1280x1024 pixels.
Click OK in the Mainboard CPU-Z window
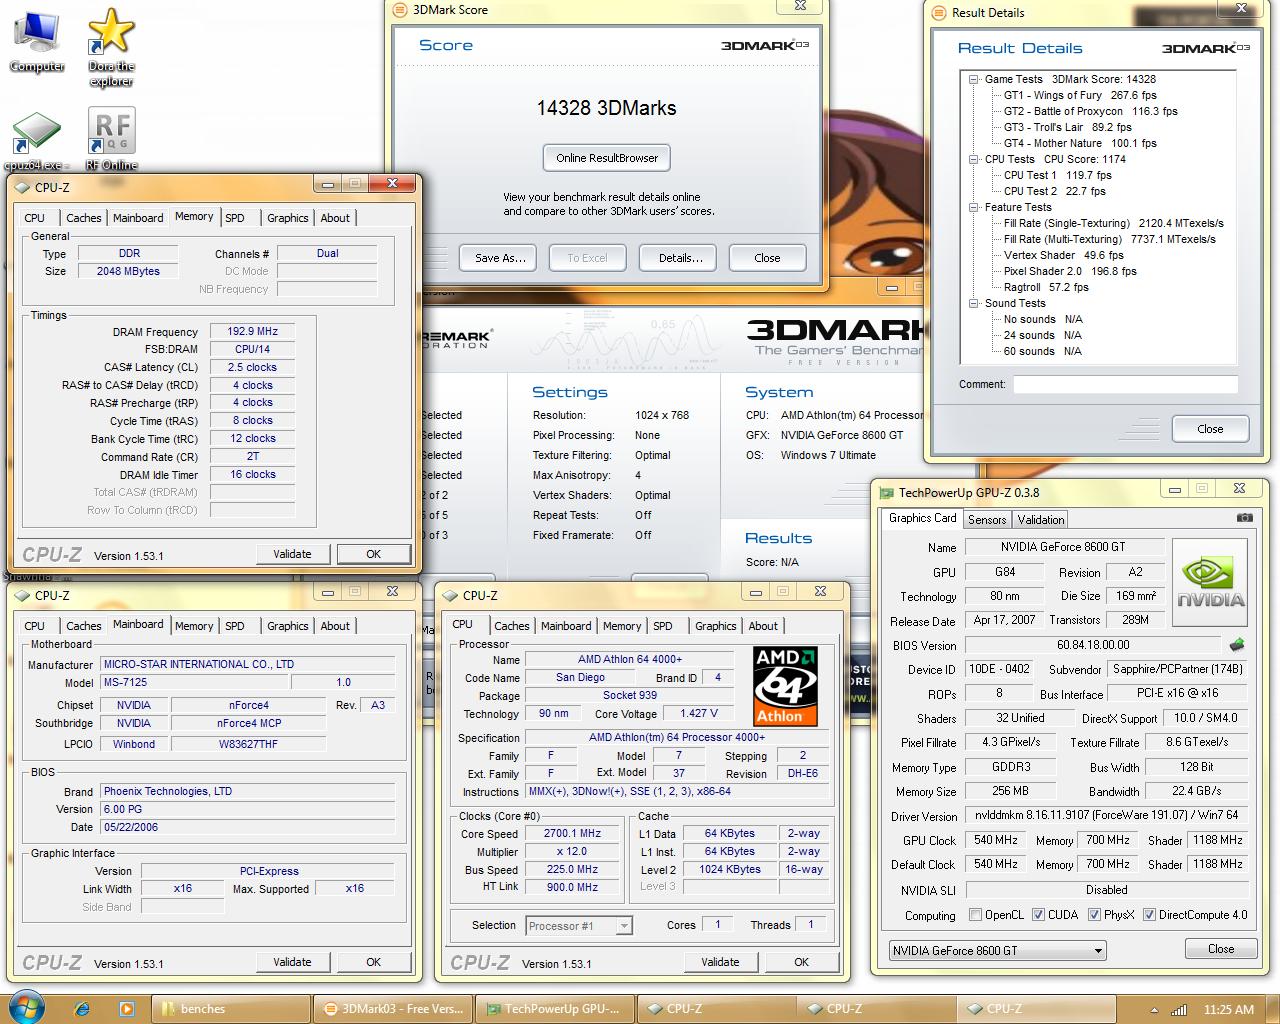click(x=373, y=962)
